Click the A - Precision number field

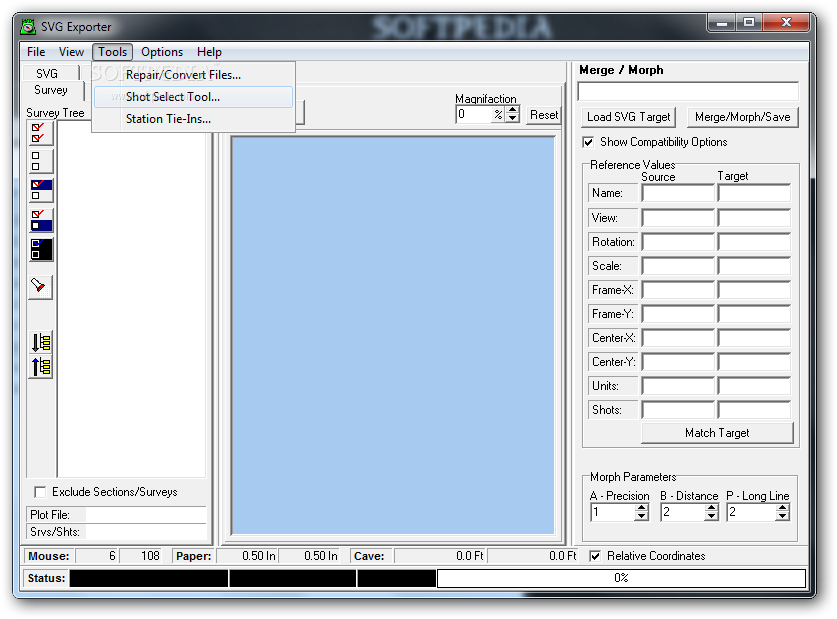point(613,512)
